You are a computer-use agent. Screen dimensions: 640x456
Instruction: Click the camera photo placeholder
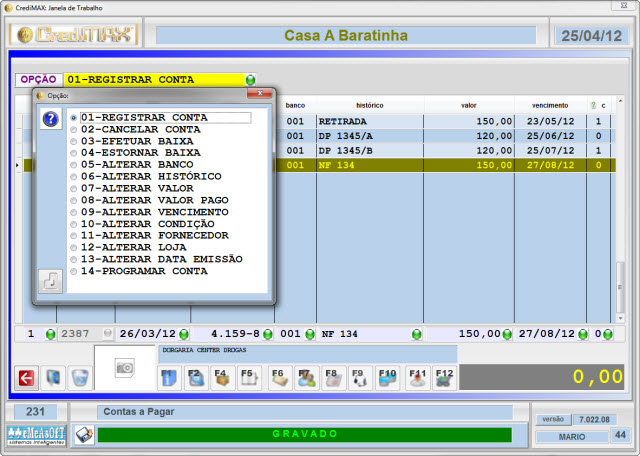[125, 368]
